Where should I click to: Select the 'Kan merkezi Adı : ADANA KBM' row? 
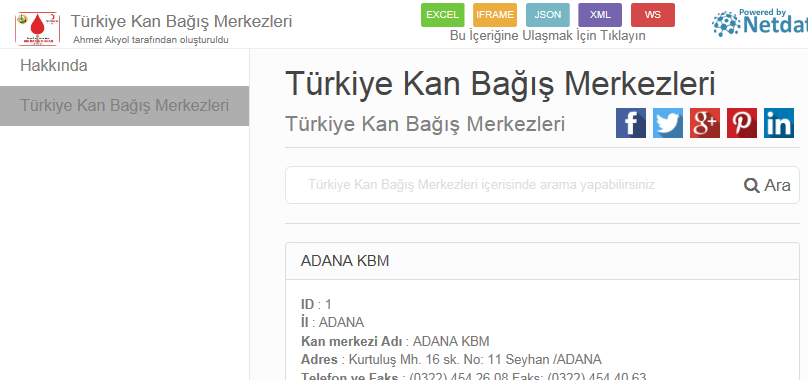point(395,341)
